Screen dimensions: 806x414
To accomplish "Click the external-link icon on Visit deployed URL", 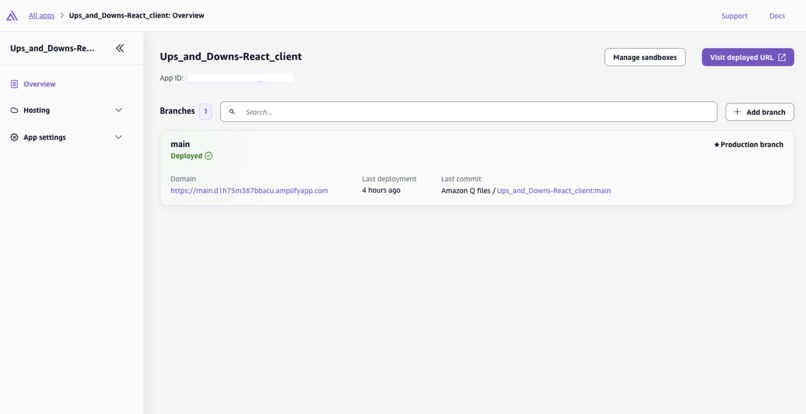I will pyautogui.click(x=782, y=58).
